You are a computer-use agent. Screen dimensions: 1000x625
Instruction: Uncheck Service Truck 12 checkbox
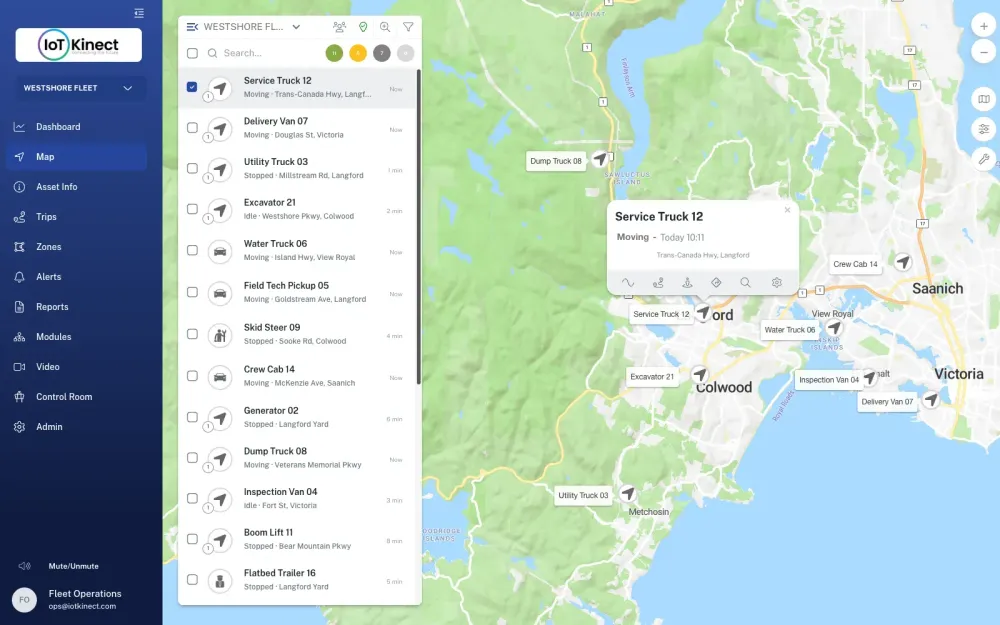pos(192,87)
